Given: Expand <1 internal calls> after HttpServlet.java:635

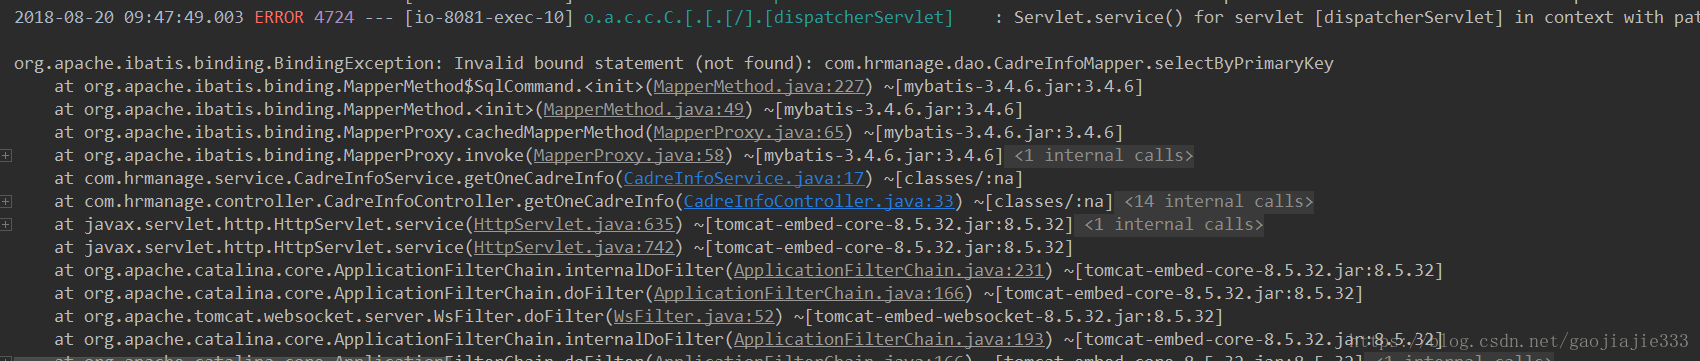Looking at the screenshot, I should pyautogui.click(x=1173, y=225).
